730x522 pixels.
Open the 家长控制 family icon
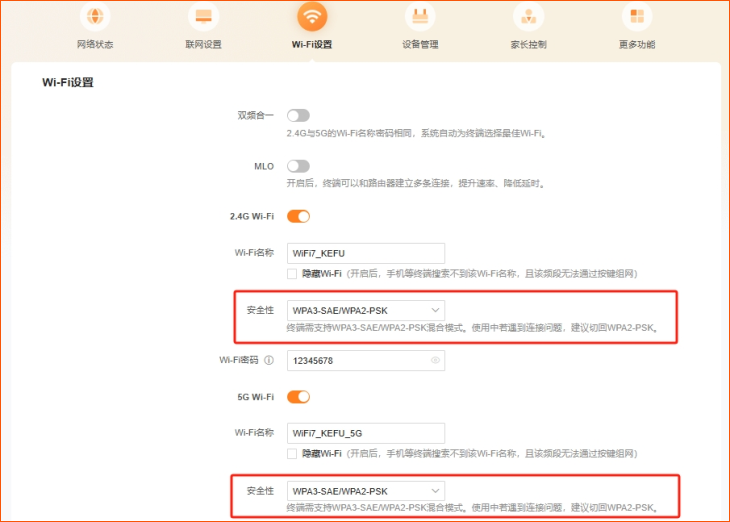coord(528,16)
